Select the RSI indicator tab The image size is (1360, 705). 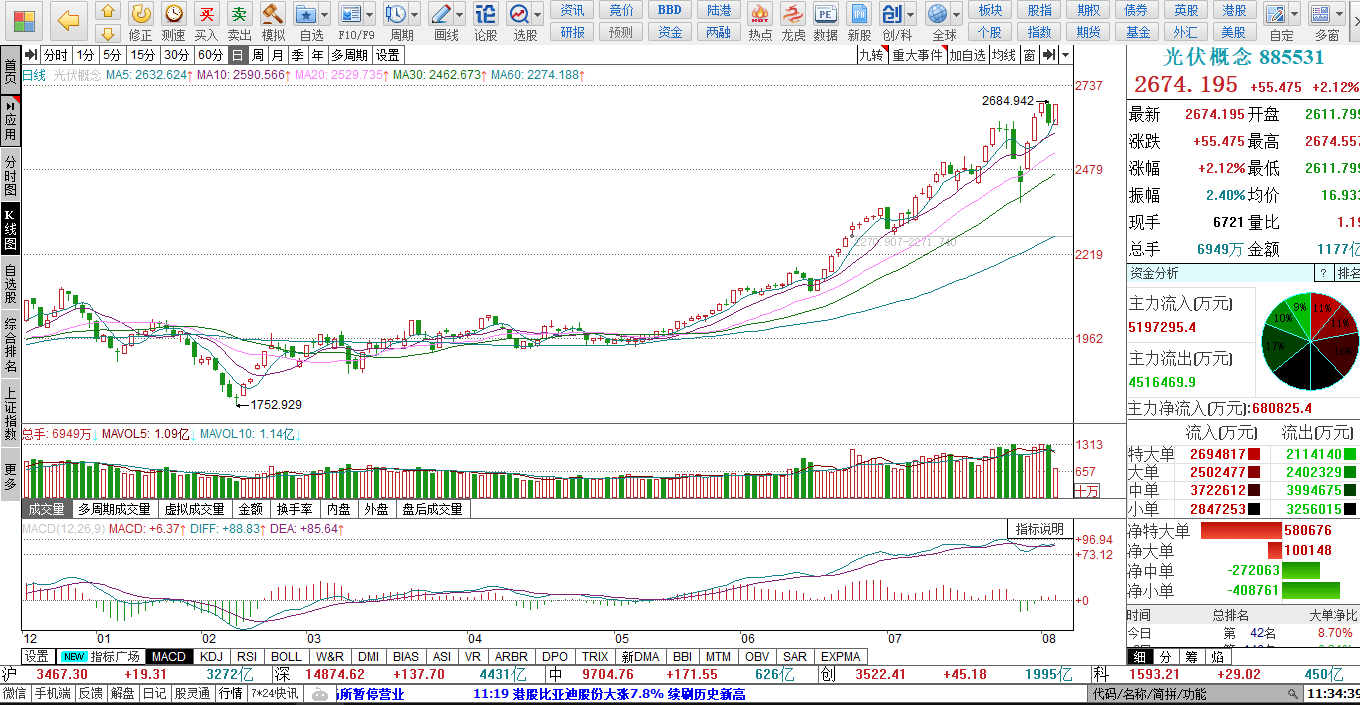click(247, 657)
